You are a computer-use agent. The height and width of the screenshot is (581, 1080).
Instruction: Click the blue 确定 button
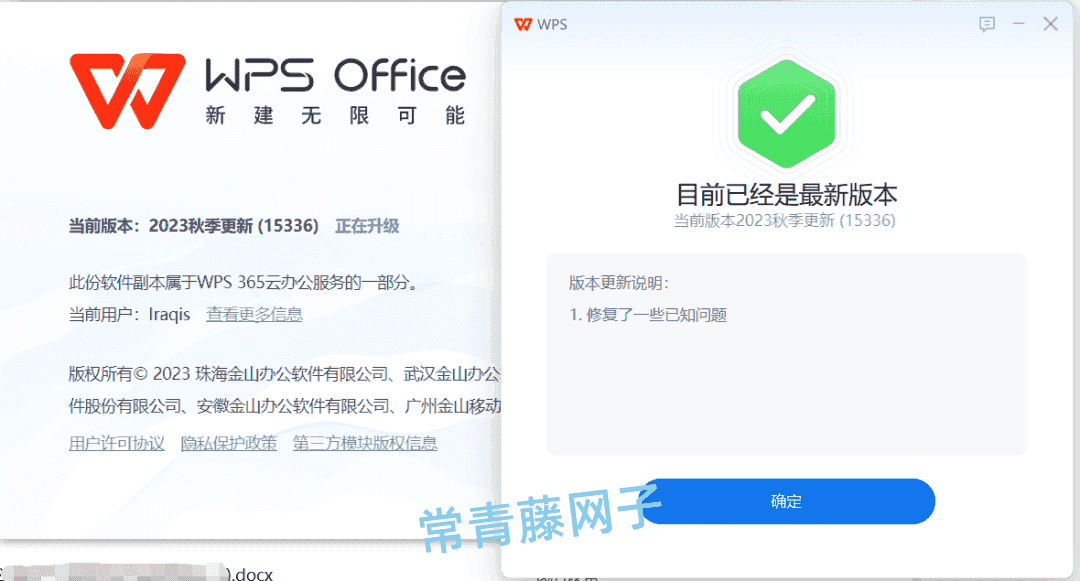787,501
